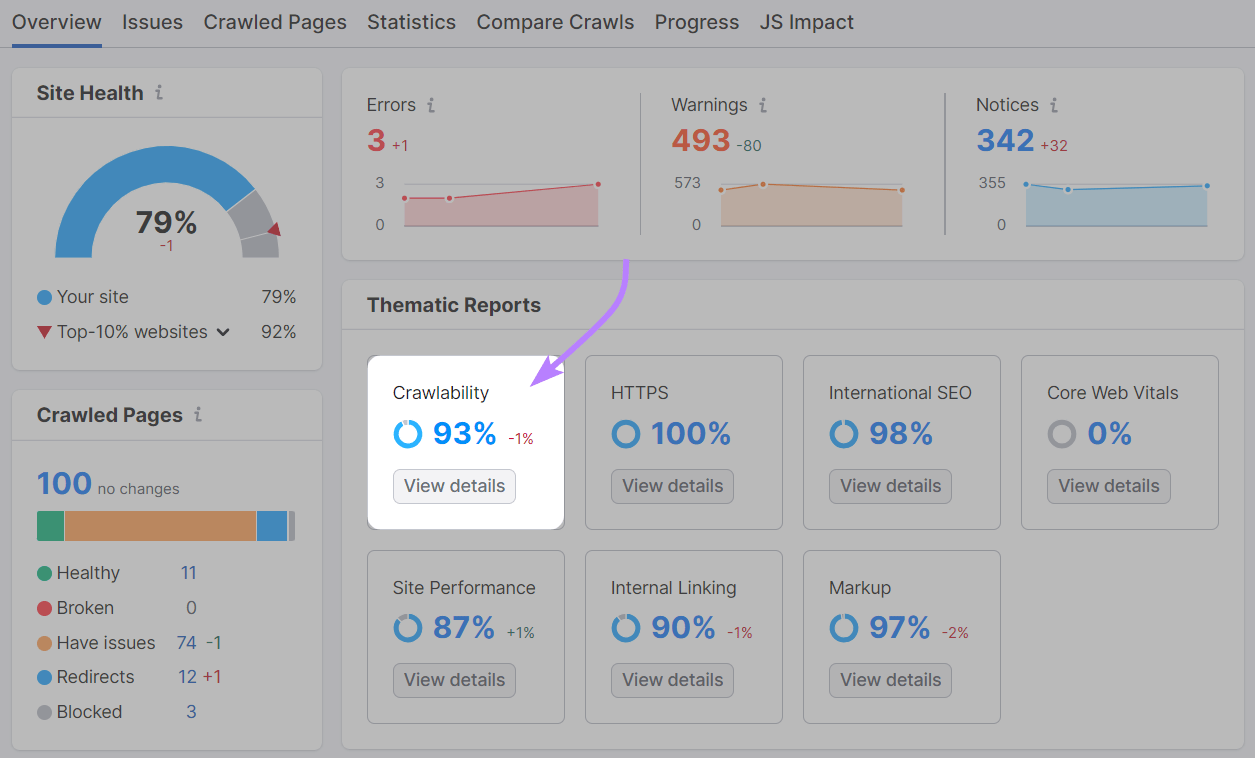Image resolution: width=1255 pixels, height=758 pixels.
Task: Click the Errors info icon
Action: click(x=432, y=104)
